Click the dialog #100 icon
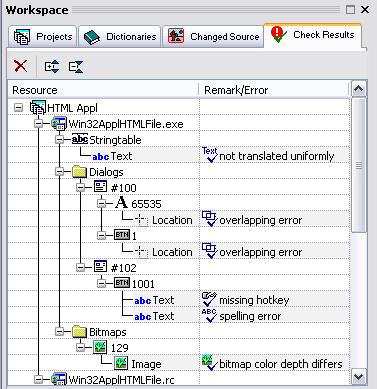This screenshot has width=377, height=389. (100, 187)
